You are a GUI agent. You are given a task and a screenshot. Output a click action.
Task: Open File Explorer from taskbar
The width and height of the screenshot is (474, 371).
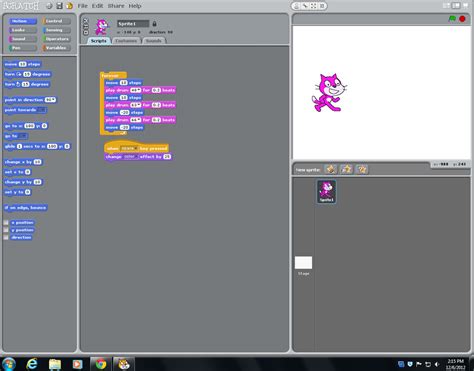tap(55, 364)
